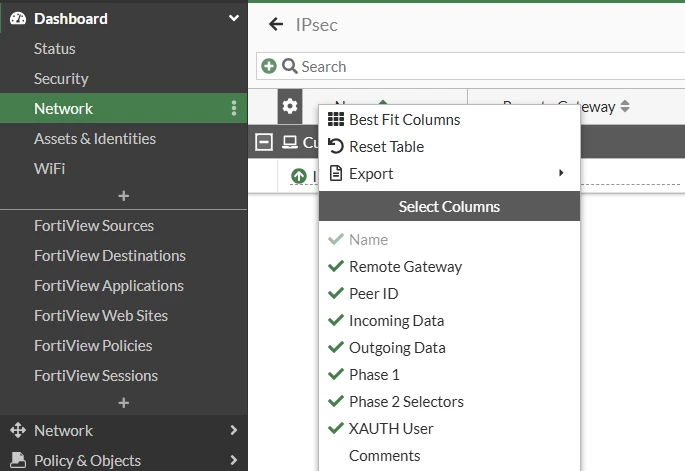The height and width of the screenshot is (471, 685).
Task: Expand Export submenu arrow
Action: [x=561, y=173]
